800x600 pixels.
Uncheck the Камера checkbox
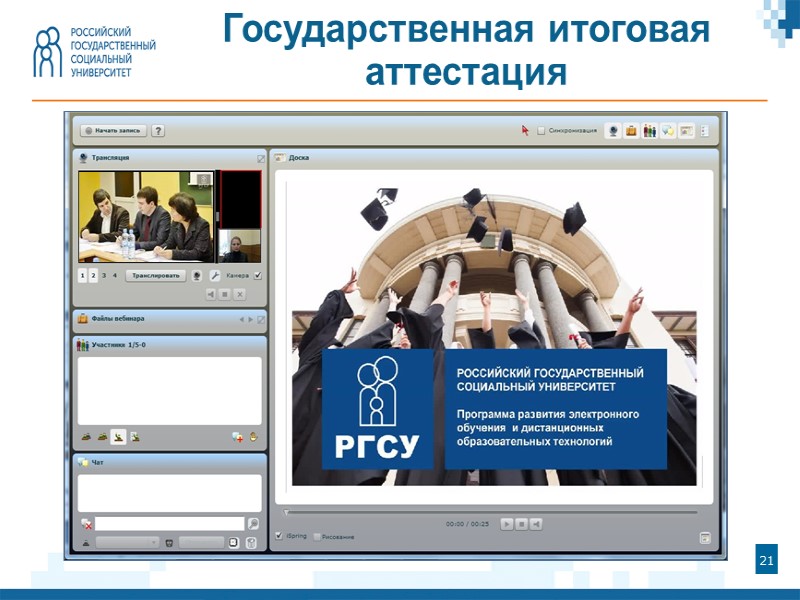(258, 276)
